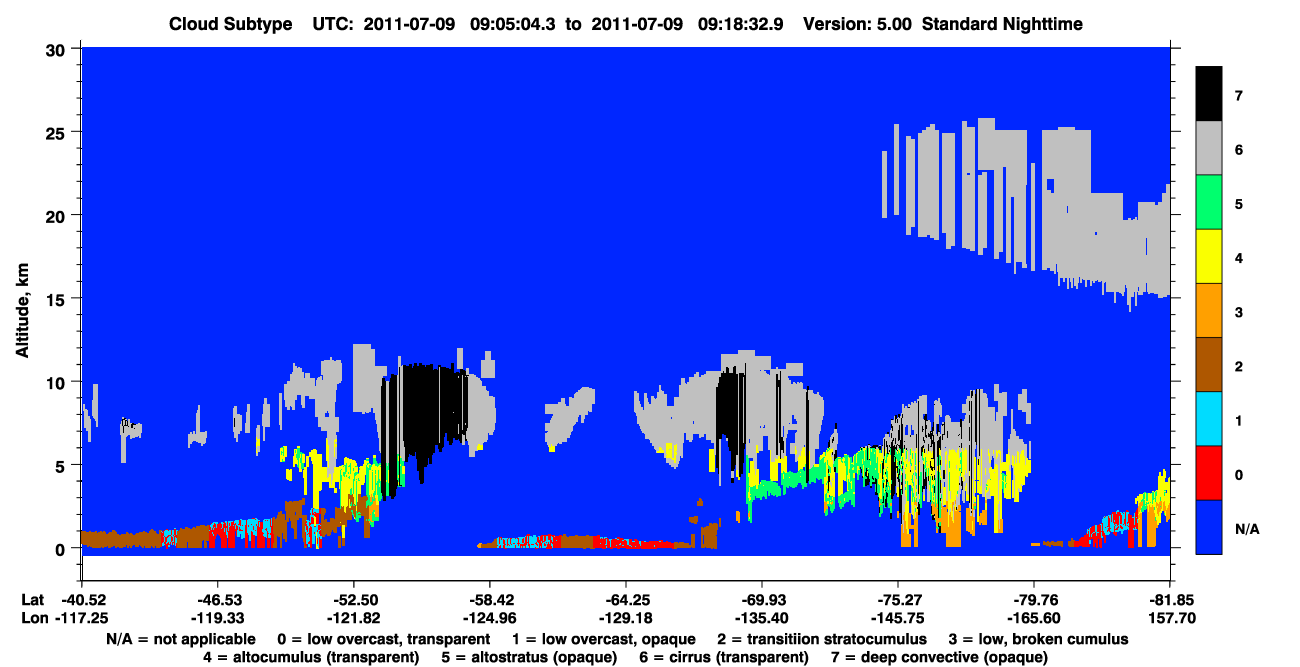
Task: Click the red colorbar swatch labeled 0
Action: 1209,473
